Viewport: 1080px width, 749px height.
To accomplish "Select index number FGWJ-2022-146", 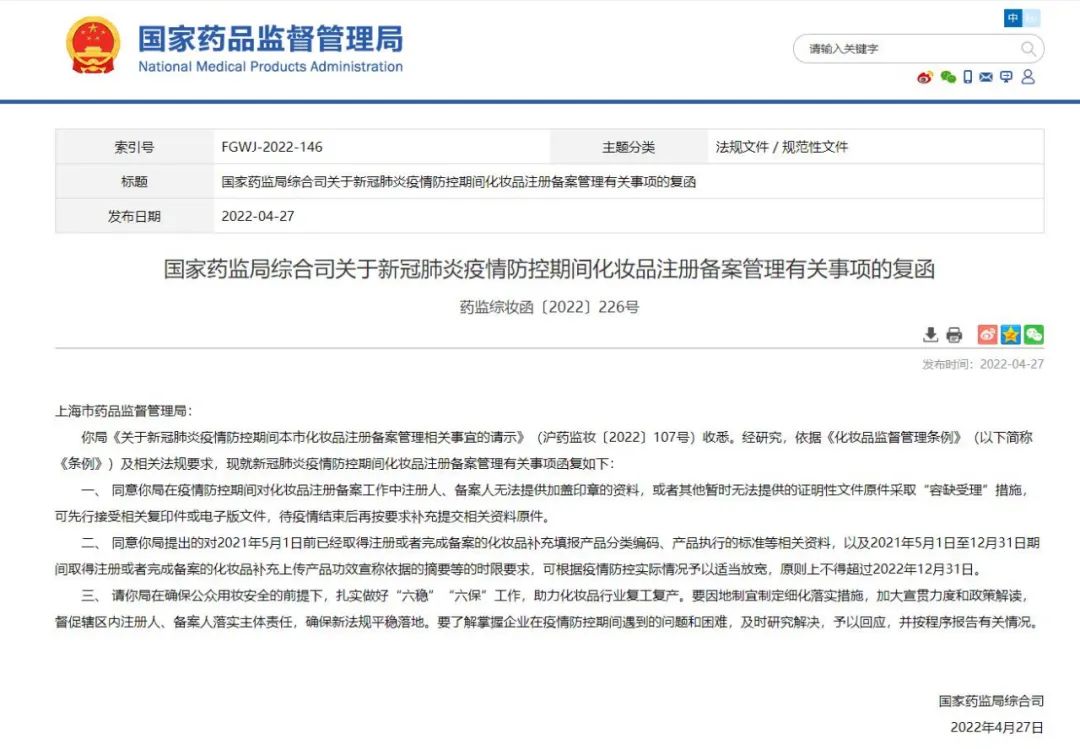I will pyautogui.click(x=272, y=147).
